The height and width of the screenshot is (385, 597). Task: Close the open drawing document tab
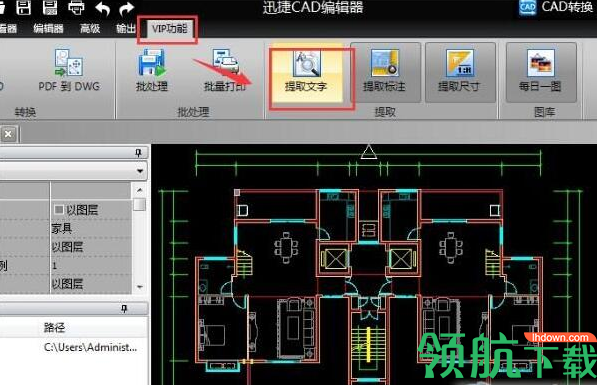click(8, 134)
